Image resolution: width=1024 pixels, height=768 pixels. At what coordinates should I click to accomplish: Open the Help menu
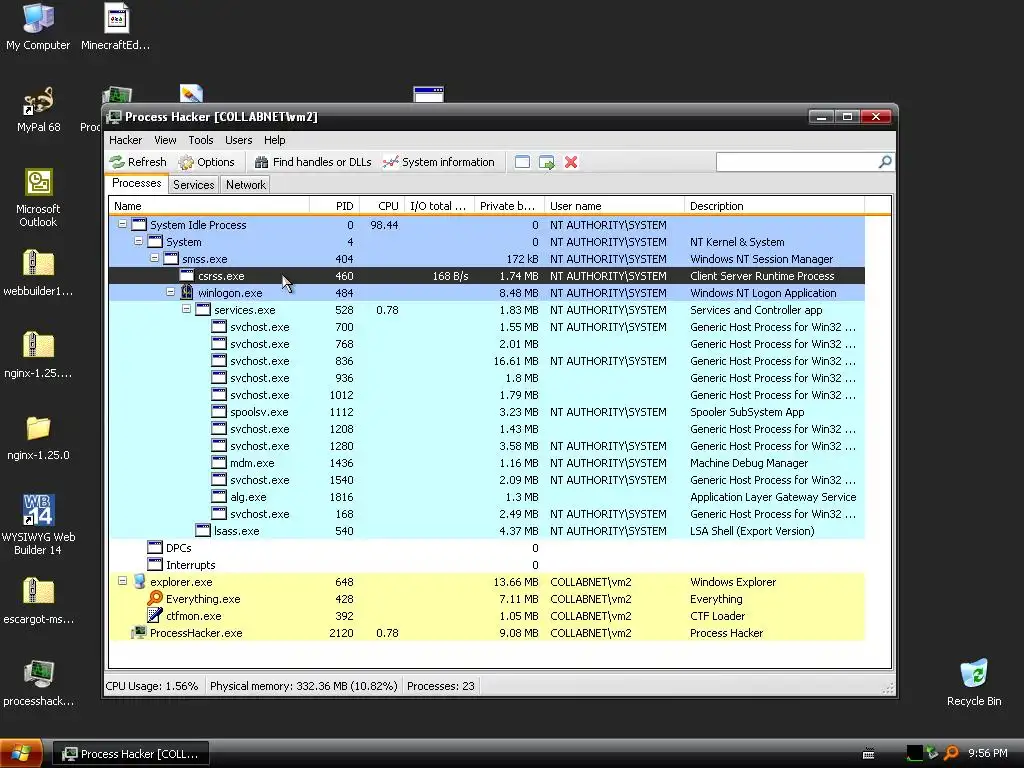pos(274,140)
